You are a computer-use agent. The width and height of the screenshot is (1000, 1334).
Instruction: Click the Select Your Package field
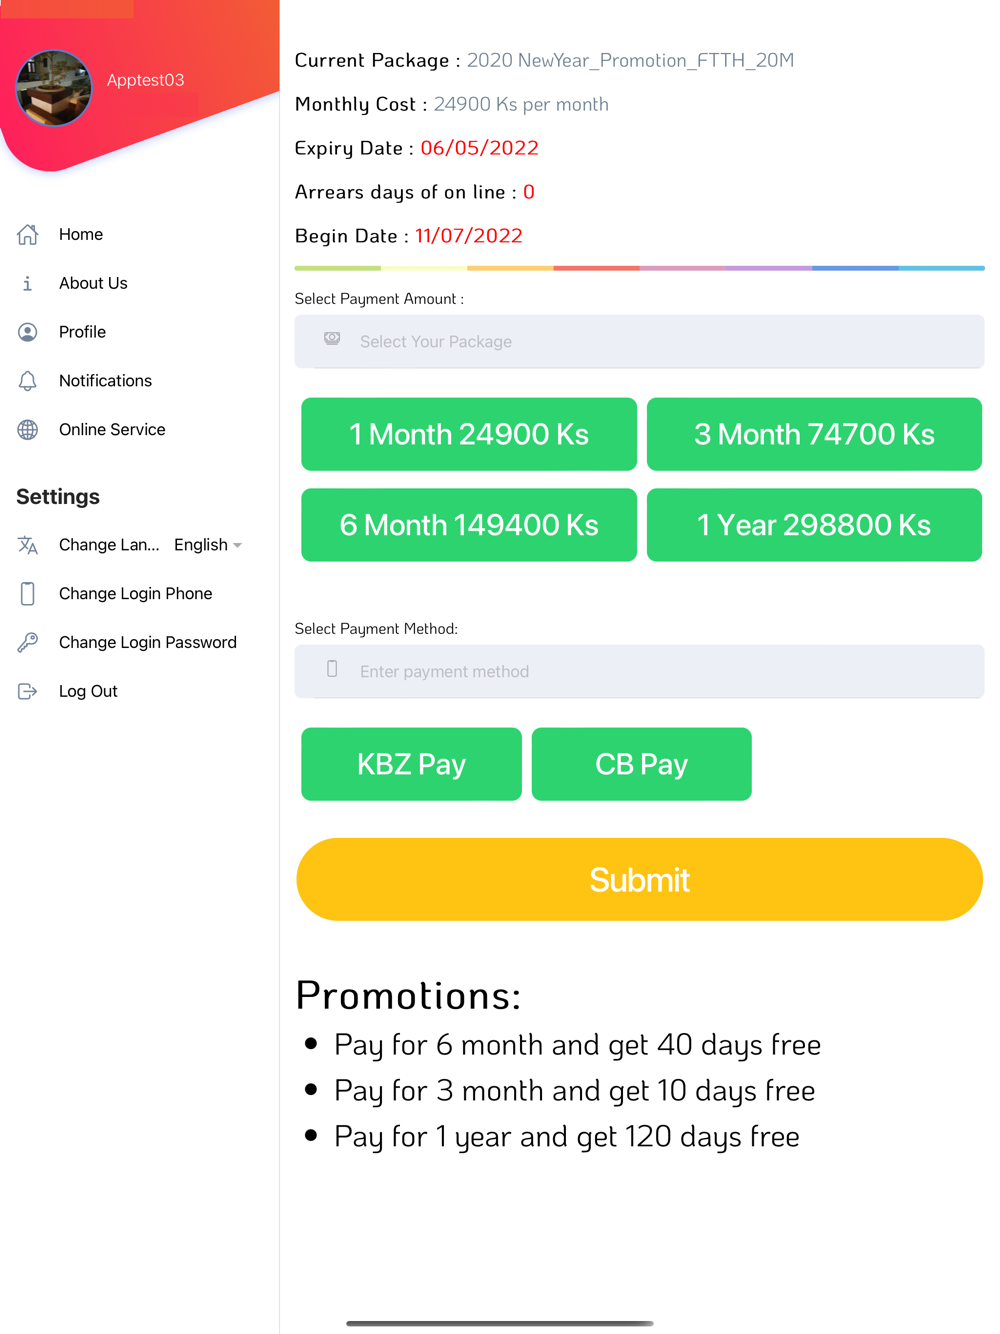point(639,342)
